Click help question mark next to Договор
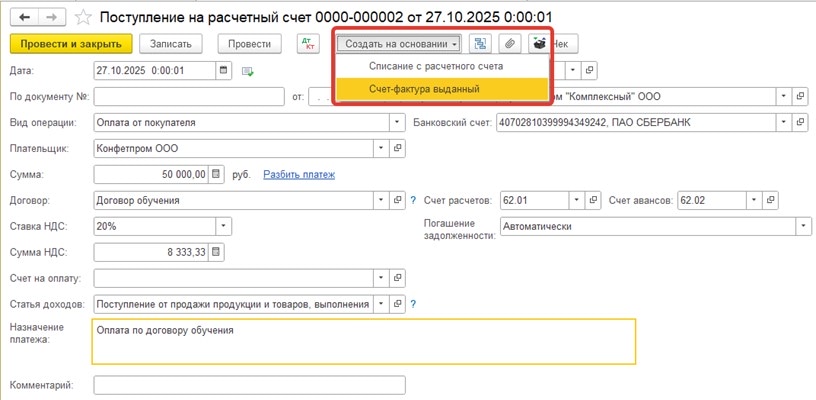Screen dimensions: 816x400 click(413, 200)
